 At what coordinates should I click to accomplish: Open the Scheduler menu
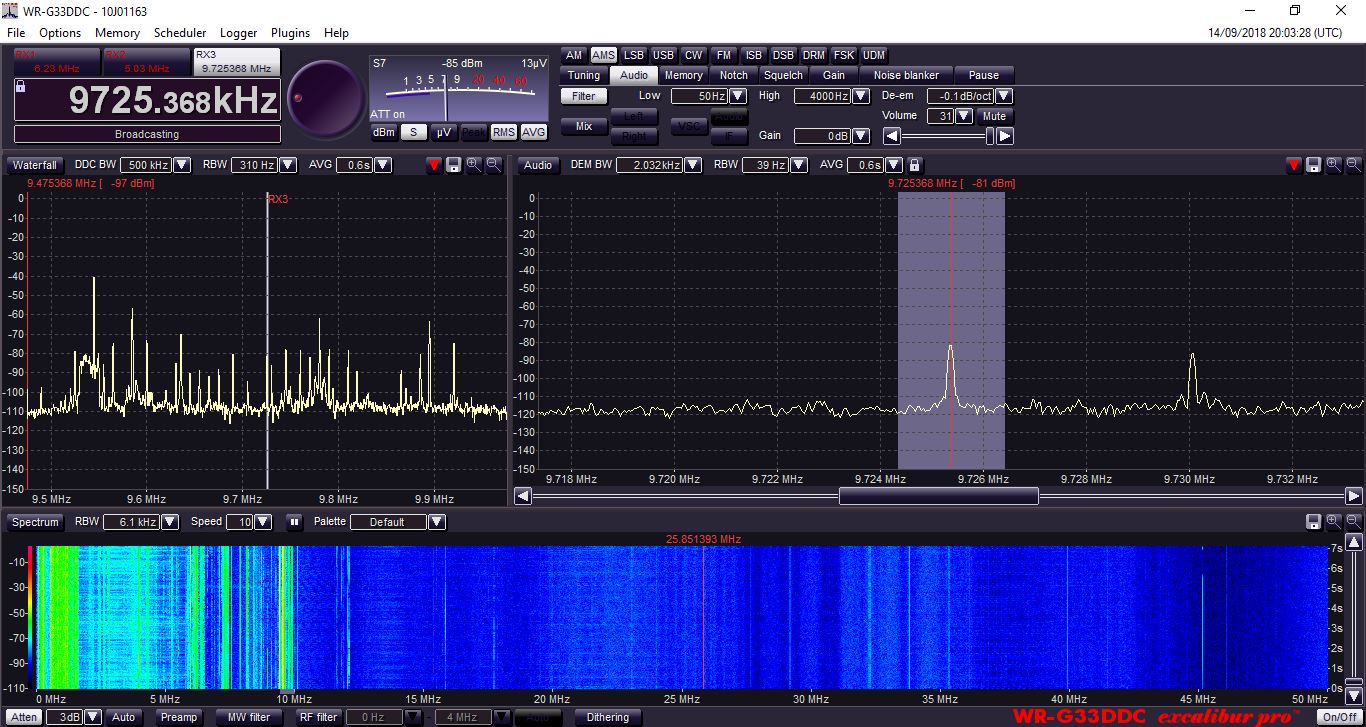[x=180, y=33]
